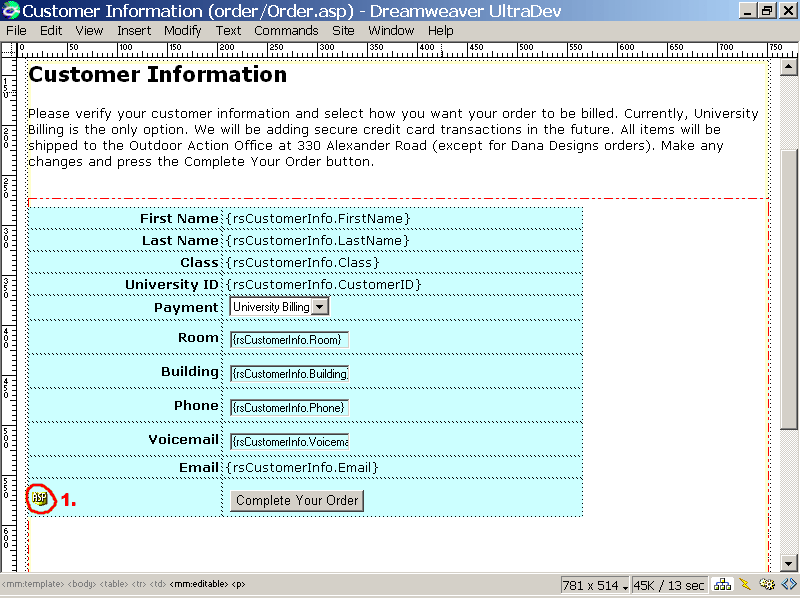Open the Insert menu

point(134,30)
